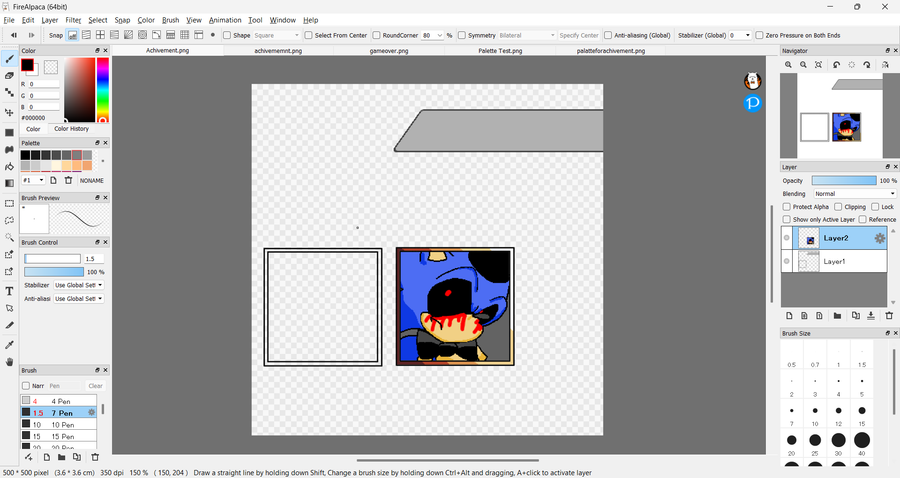Select the Dot tool below the eraser
The height and width of the screenshot is (478, 900).
(9, 92)
